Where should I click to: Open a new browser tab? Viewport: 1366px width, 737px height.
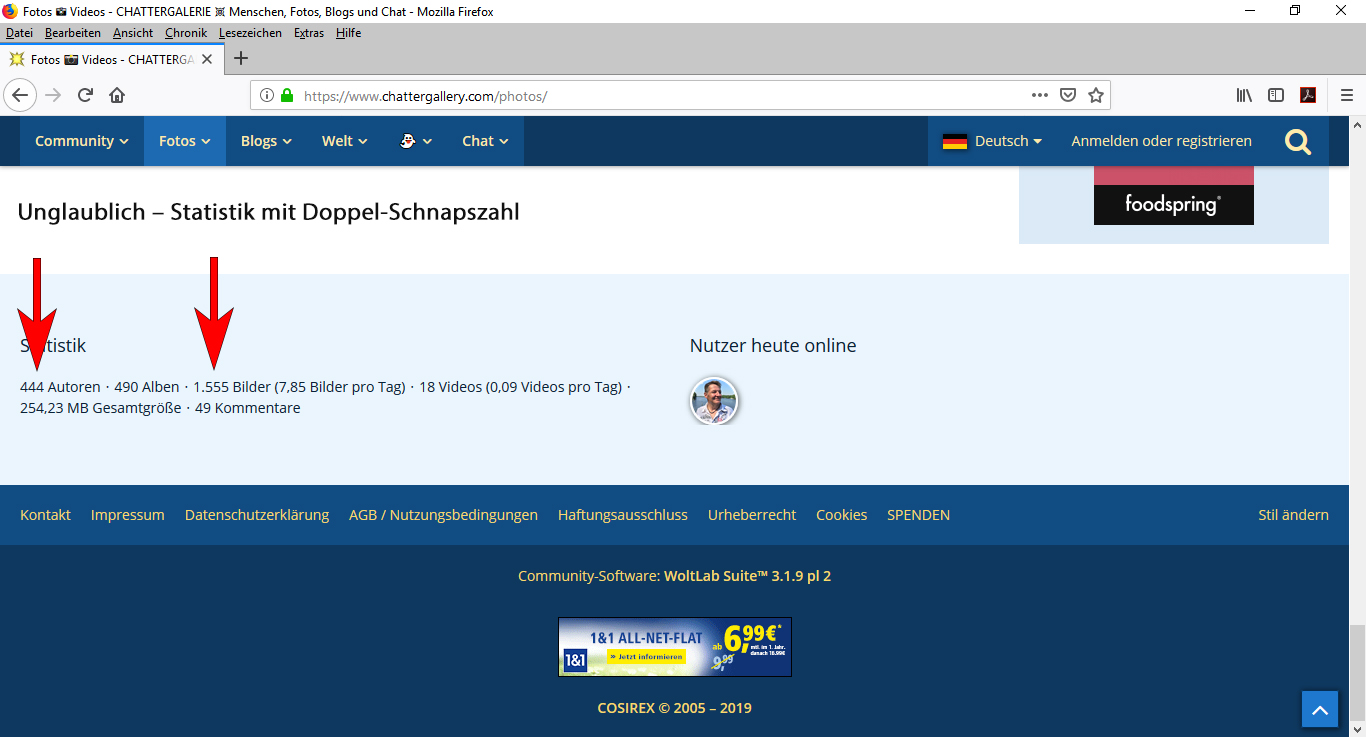point(240,58)
